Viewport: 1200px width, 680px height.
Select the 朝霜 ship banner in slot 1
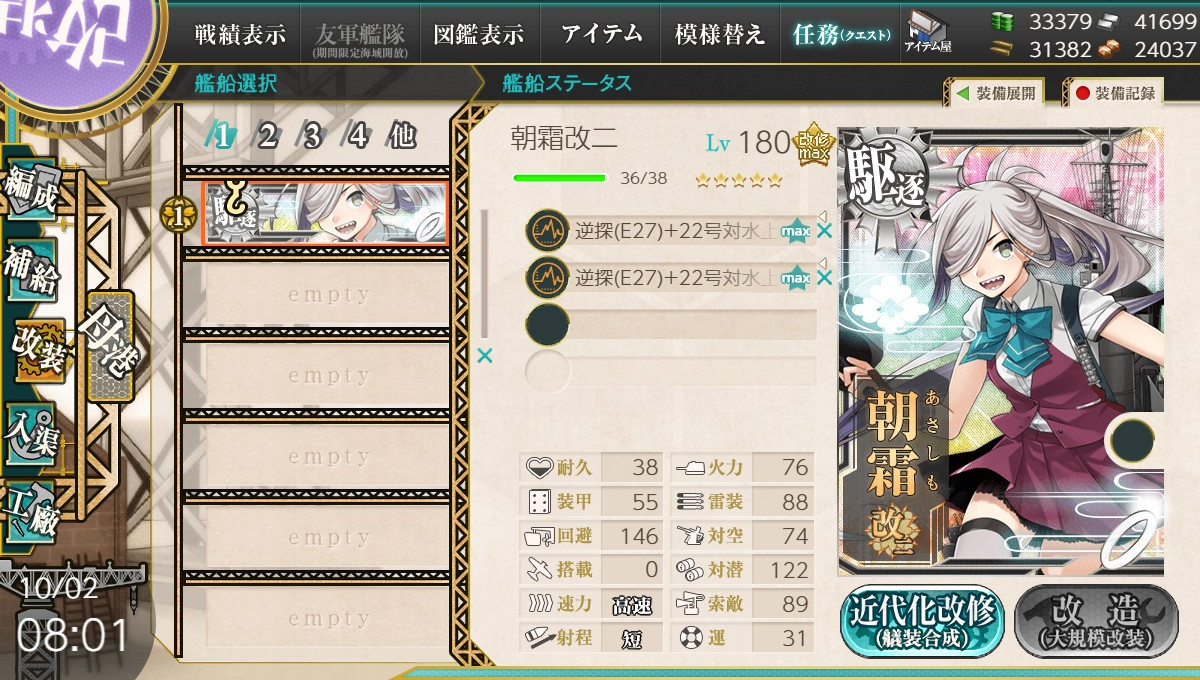pyautogui.click(x=324, y=213)
